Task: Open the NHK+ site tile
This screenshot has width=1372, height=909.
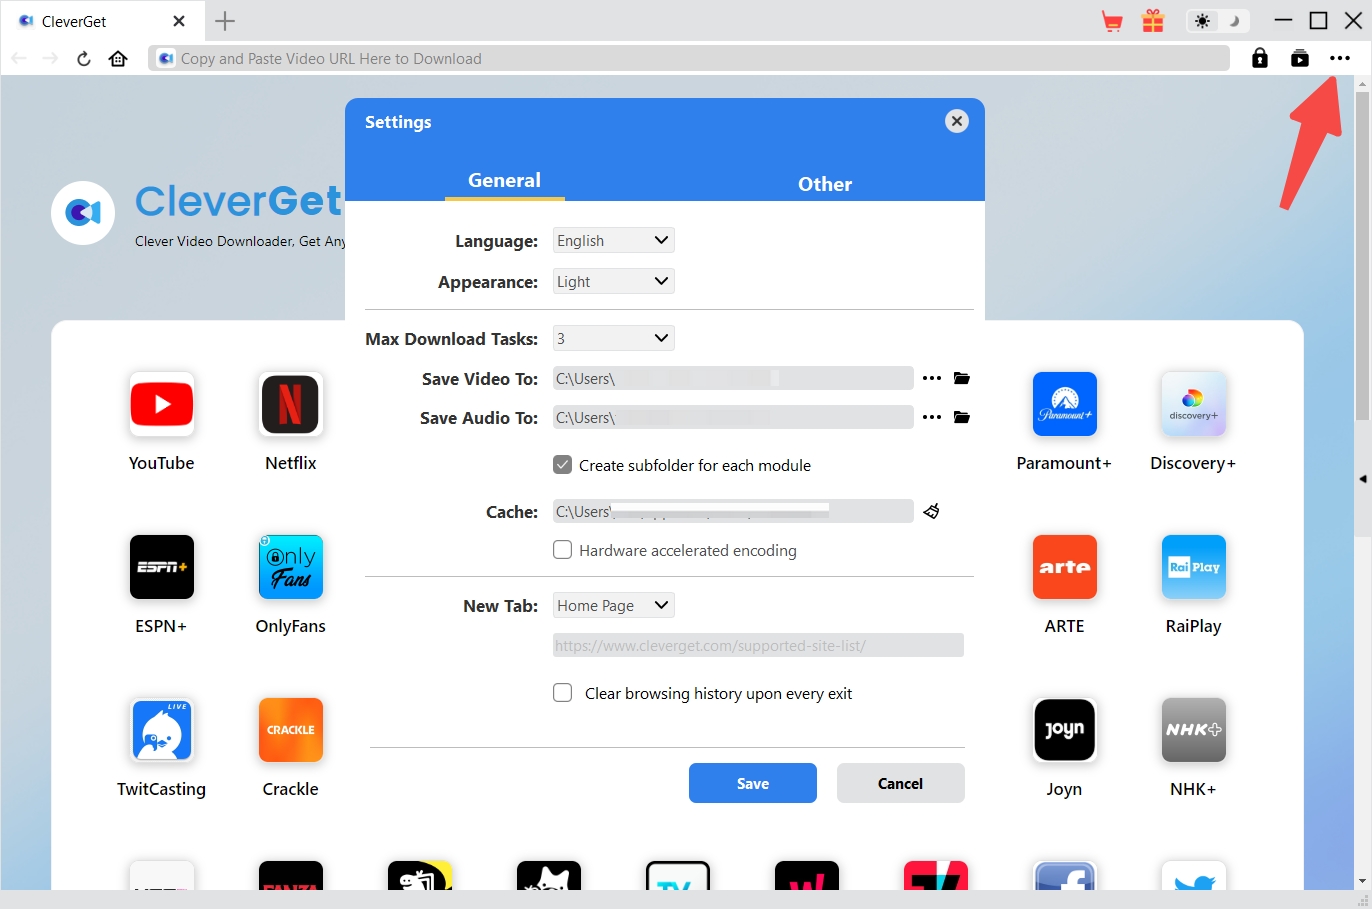Action: coord(1194,730)
